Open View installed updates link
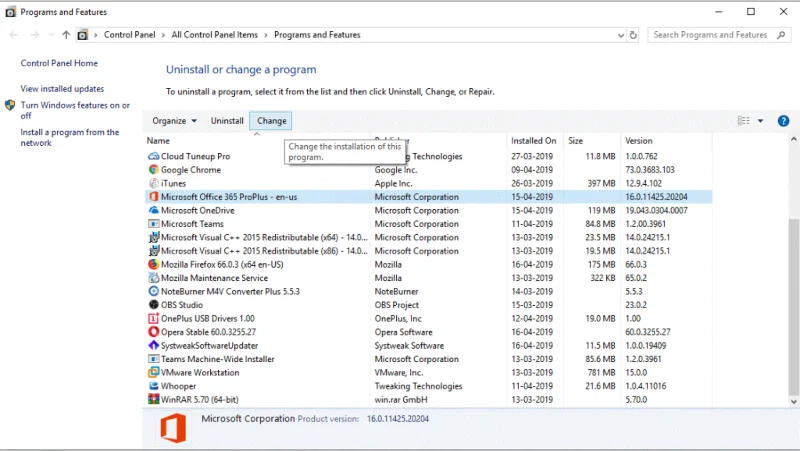 (x=62, y=89)
